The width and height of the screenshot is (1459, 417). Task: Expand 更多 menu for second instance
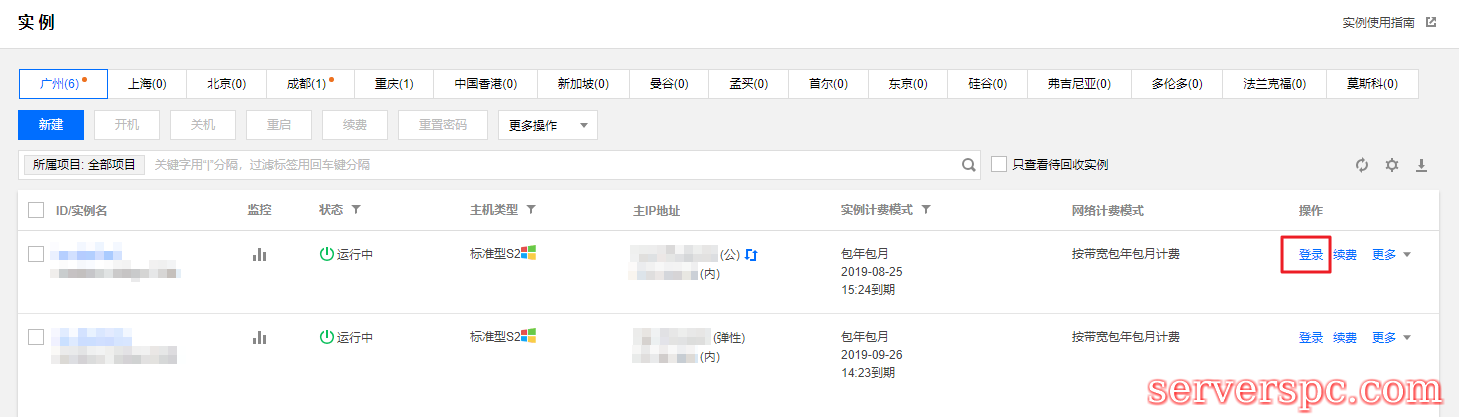[1391, 338]
